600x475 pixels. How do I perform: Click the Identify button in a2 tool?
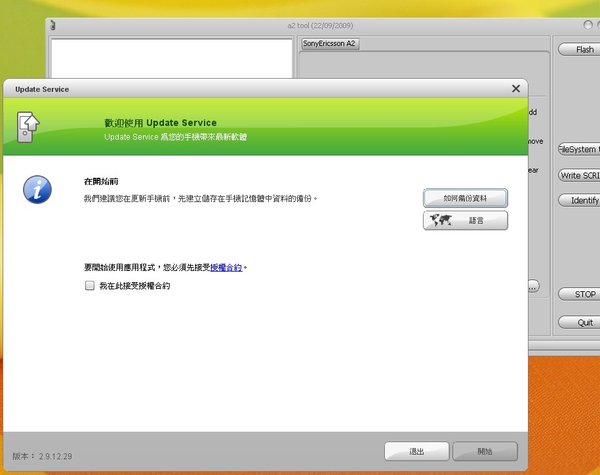(579, 200)
